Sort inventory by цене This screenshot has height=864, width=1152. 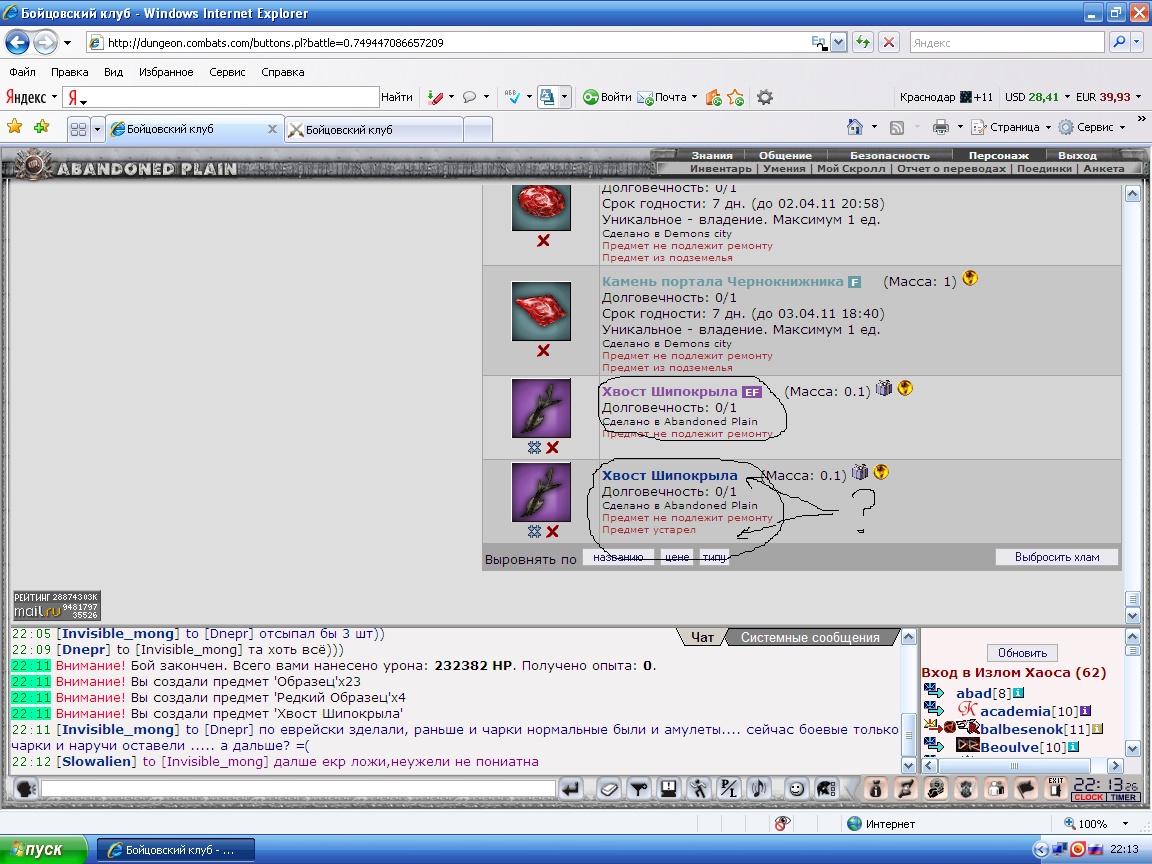coord(677,557)
